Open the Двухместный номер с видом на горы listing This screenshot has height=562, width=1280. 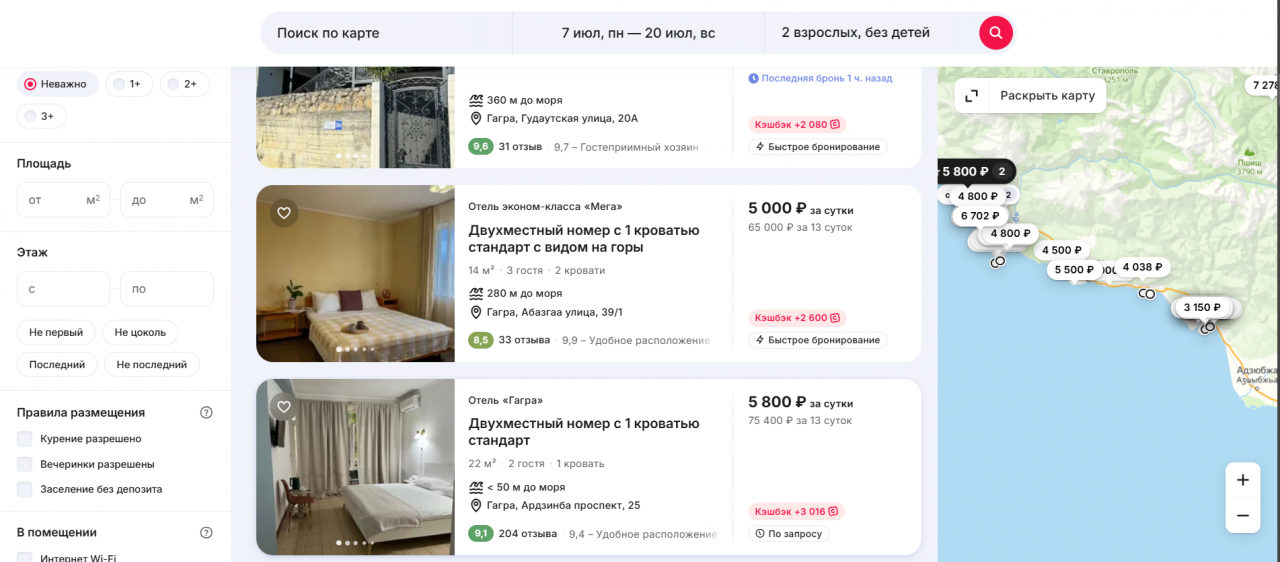pos(583,238)
